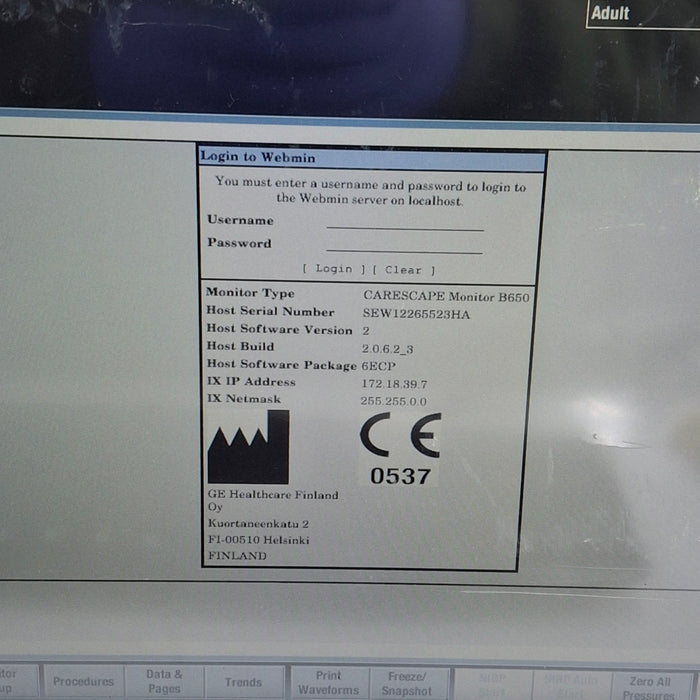
Task: Select IP address 172.18.39.7
Action: [394, 384]
